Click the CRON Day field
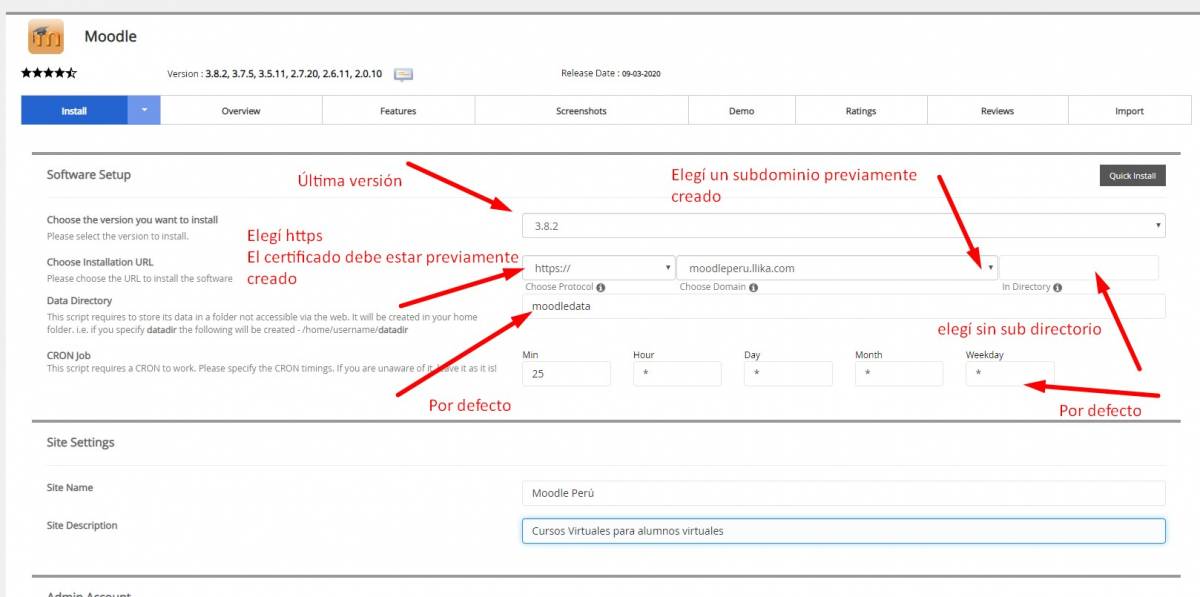 click(x=788, y=374)
